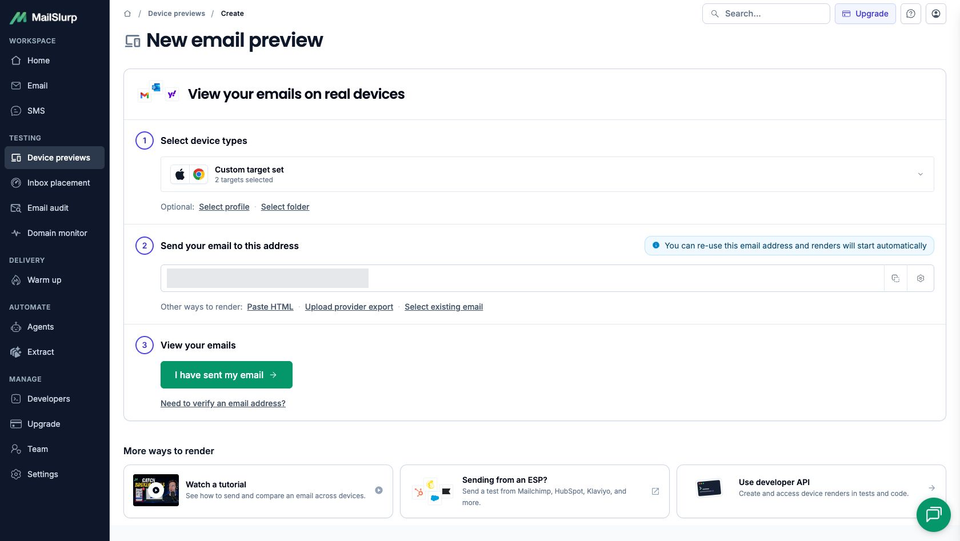Viewport: 960px width, 541px height.
Task: Open the Watch a tutorial card
Action: pyautogui.click(x=258, y=491)
